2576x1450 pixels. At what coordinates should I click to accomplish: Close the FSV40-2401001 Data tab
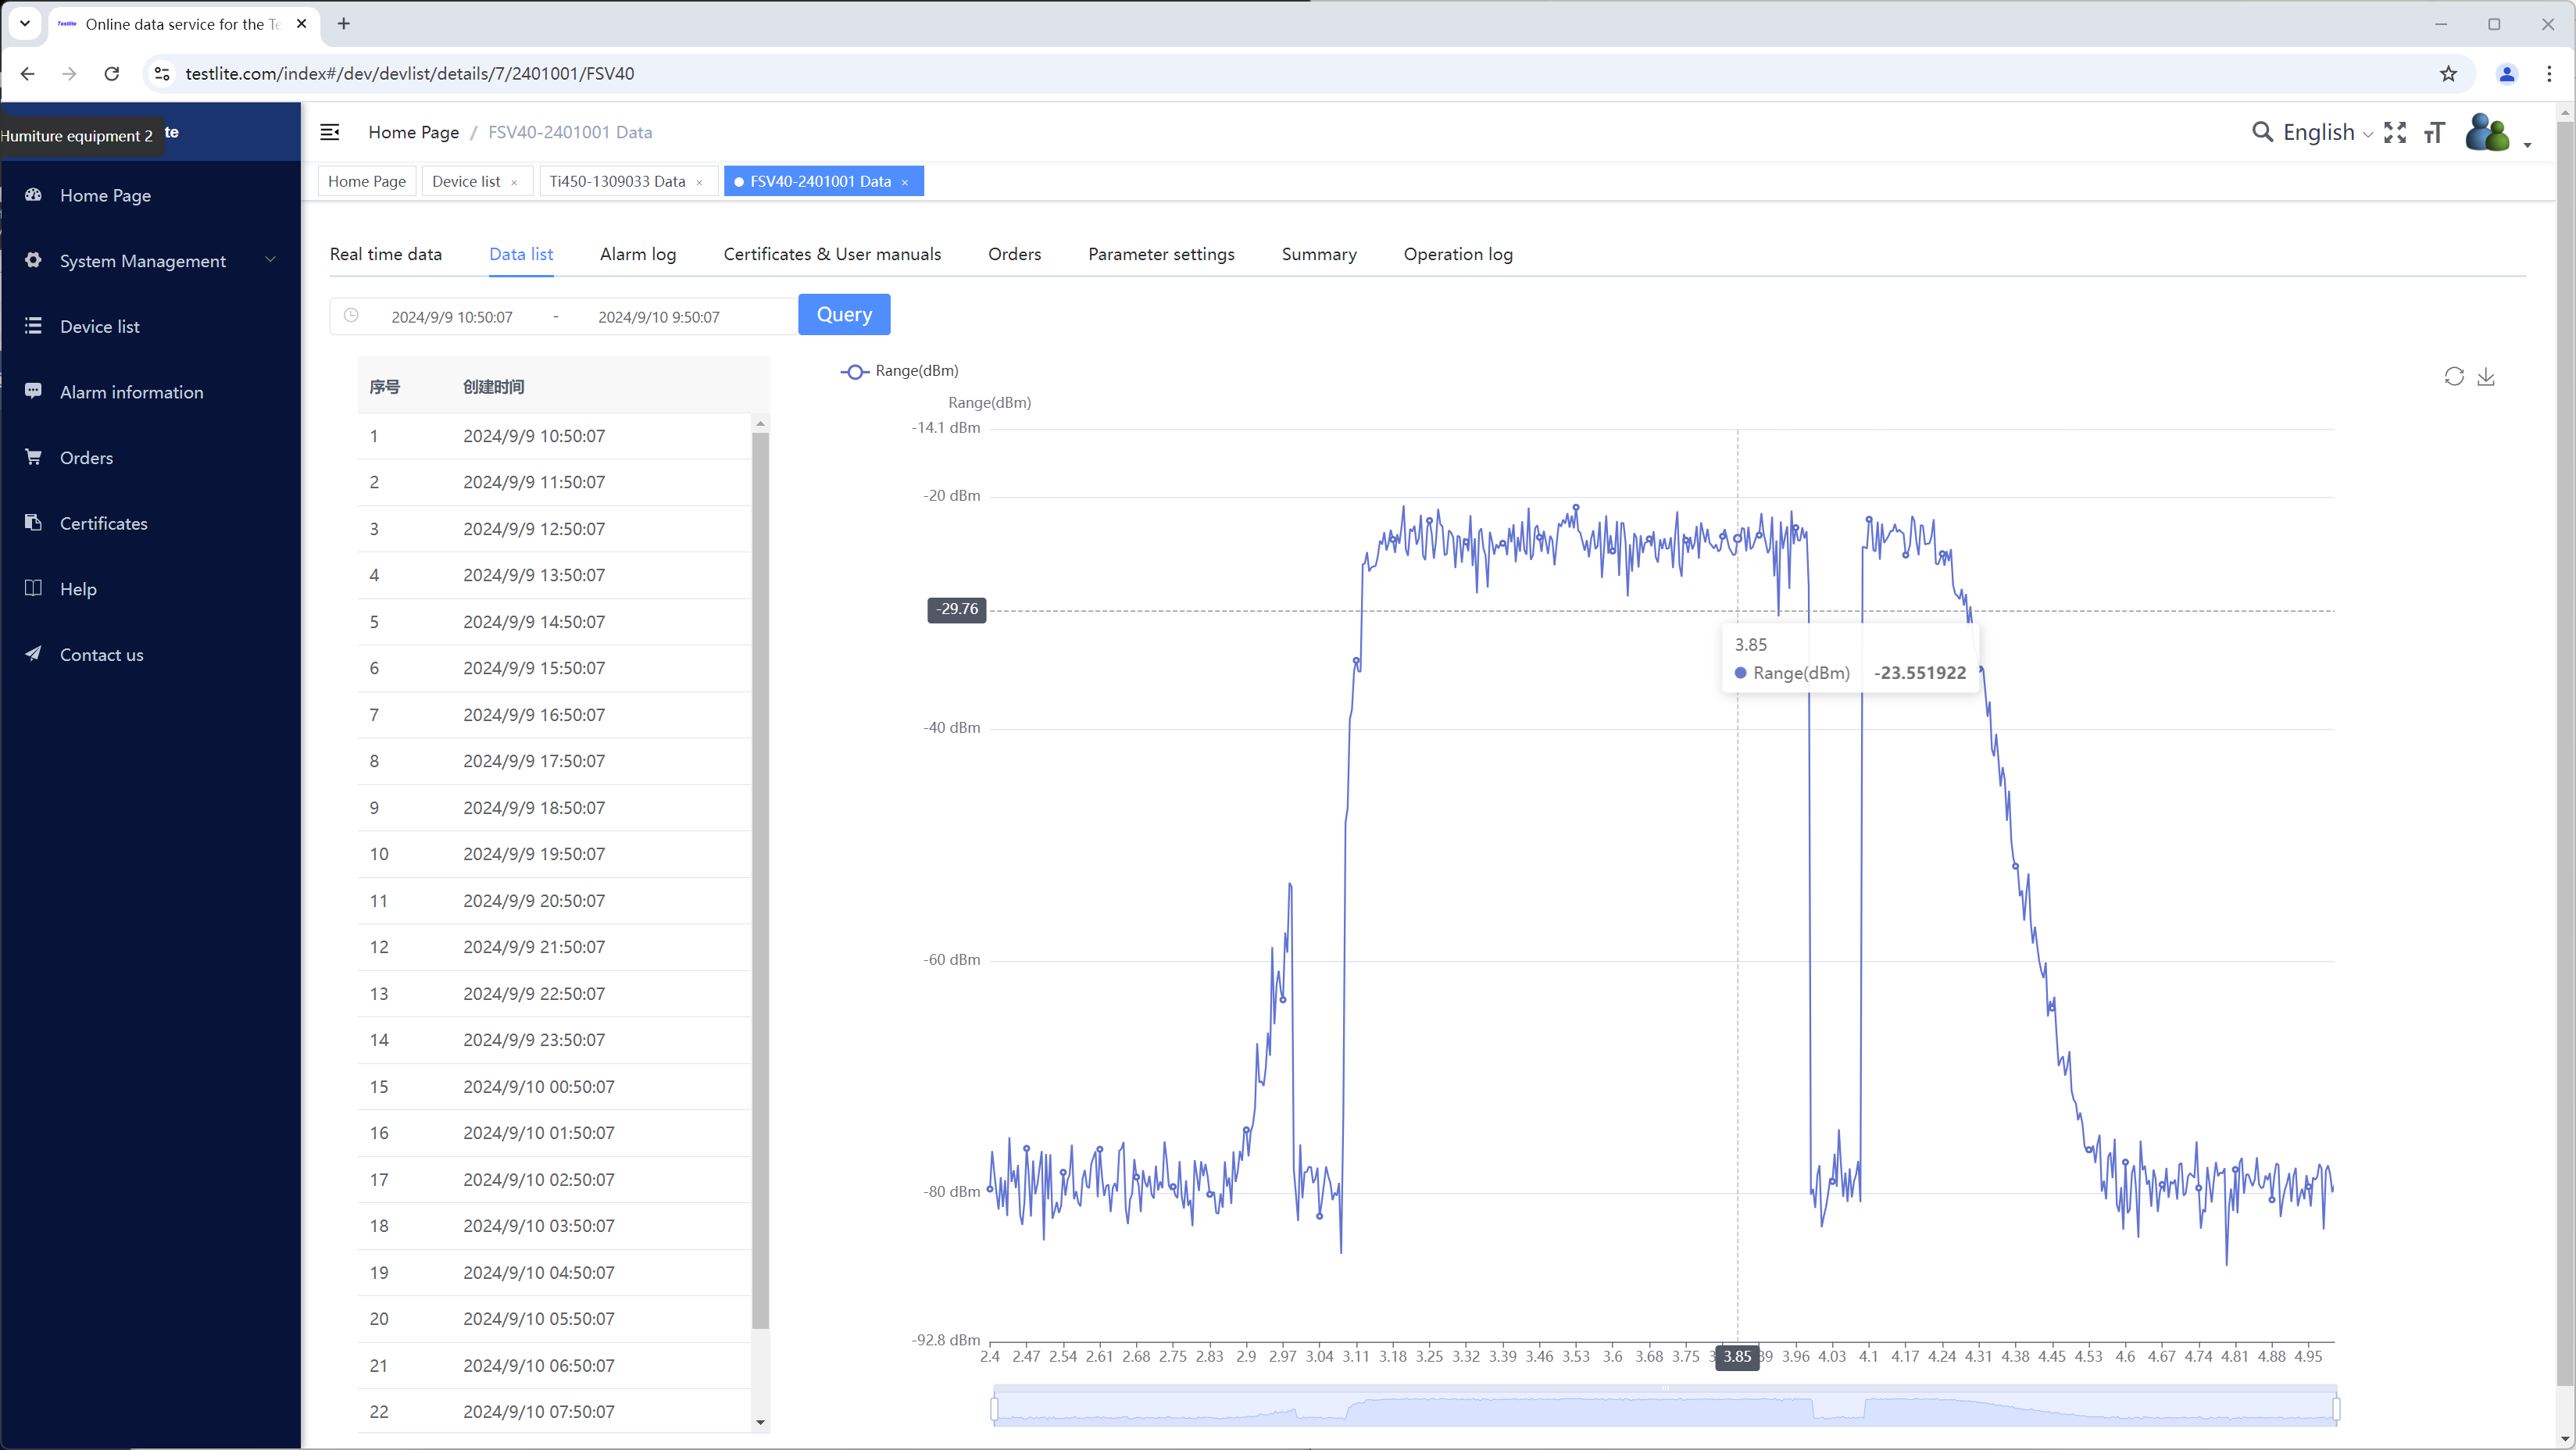(905, 182)
